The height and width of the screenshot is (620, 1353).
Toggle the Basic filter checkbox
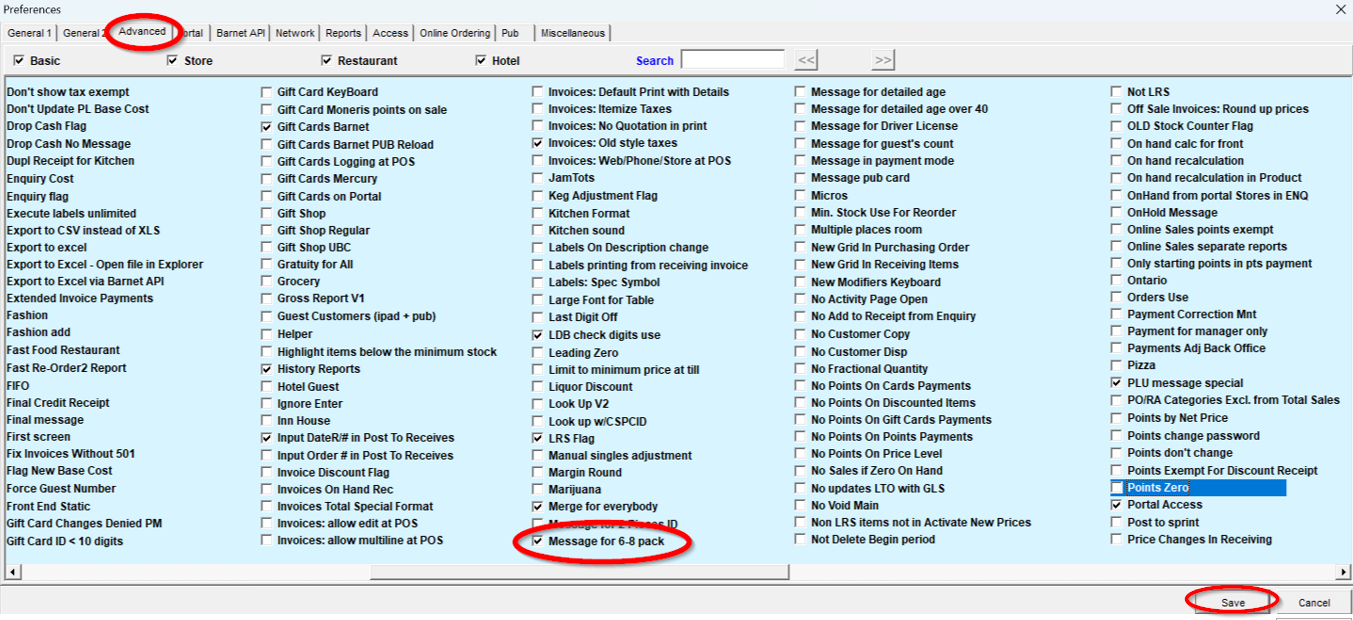point(19,60)
